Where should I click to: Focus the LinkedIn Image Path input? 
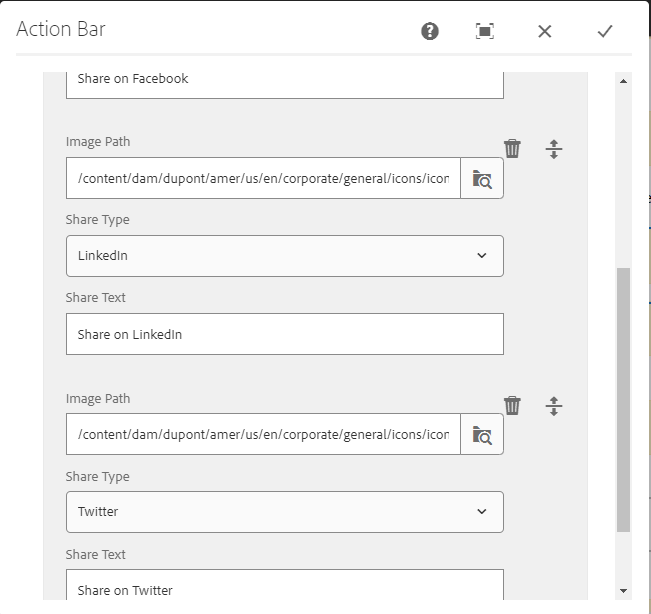point(263,179)
